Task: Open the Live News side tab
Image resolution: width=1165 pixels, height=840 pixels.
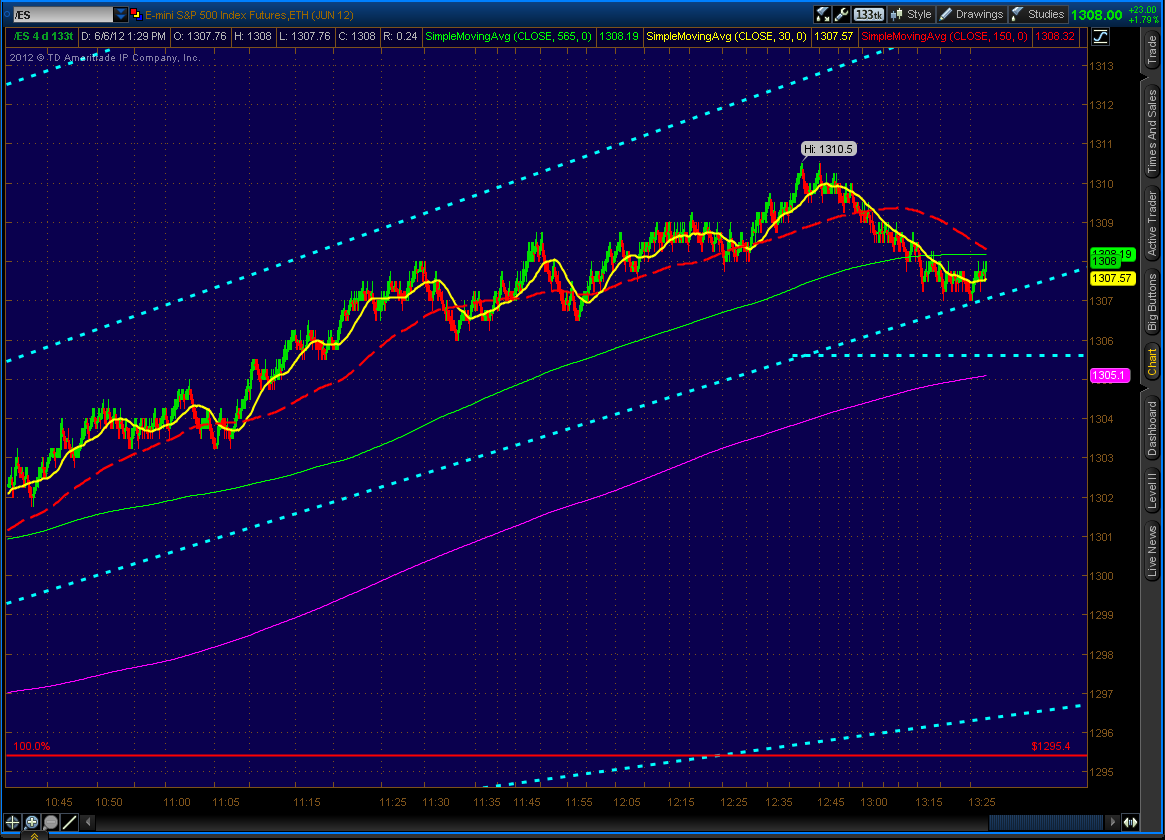Action: pyautogui.click(x=1152, y=551)
